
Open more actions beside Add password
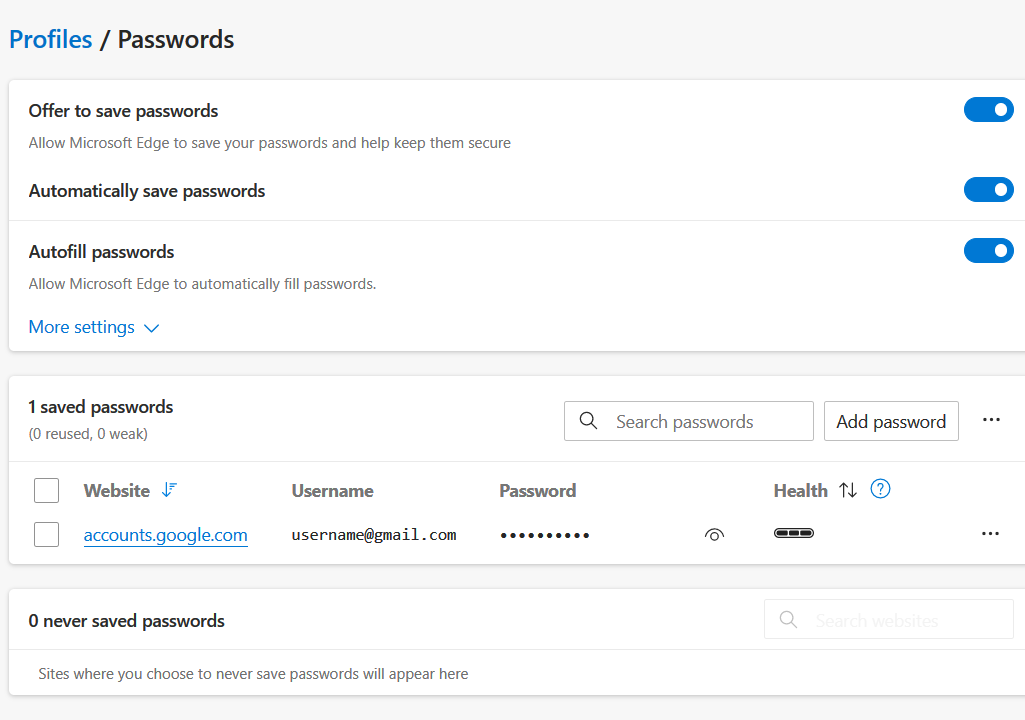[991, 420]
